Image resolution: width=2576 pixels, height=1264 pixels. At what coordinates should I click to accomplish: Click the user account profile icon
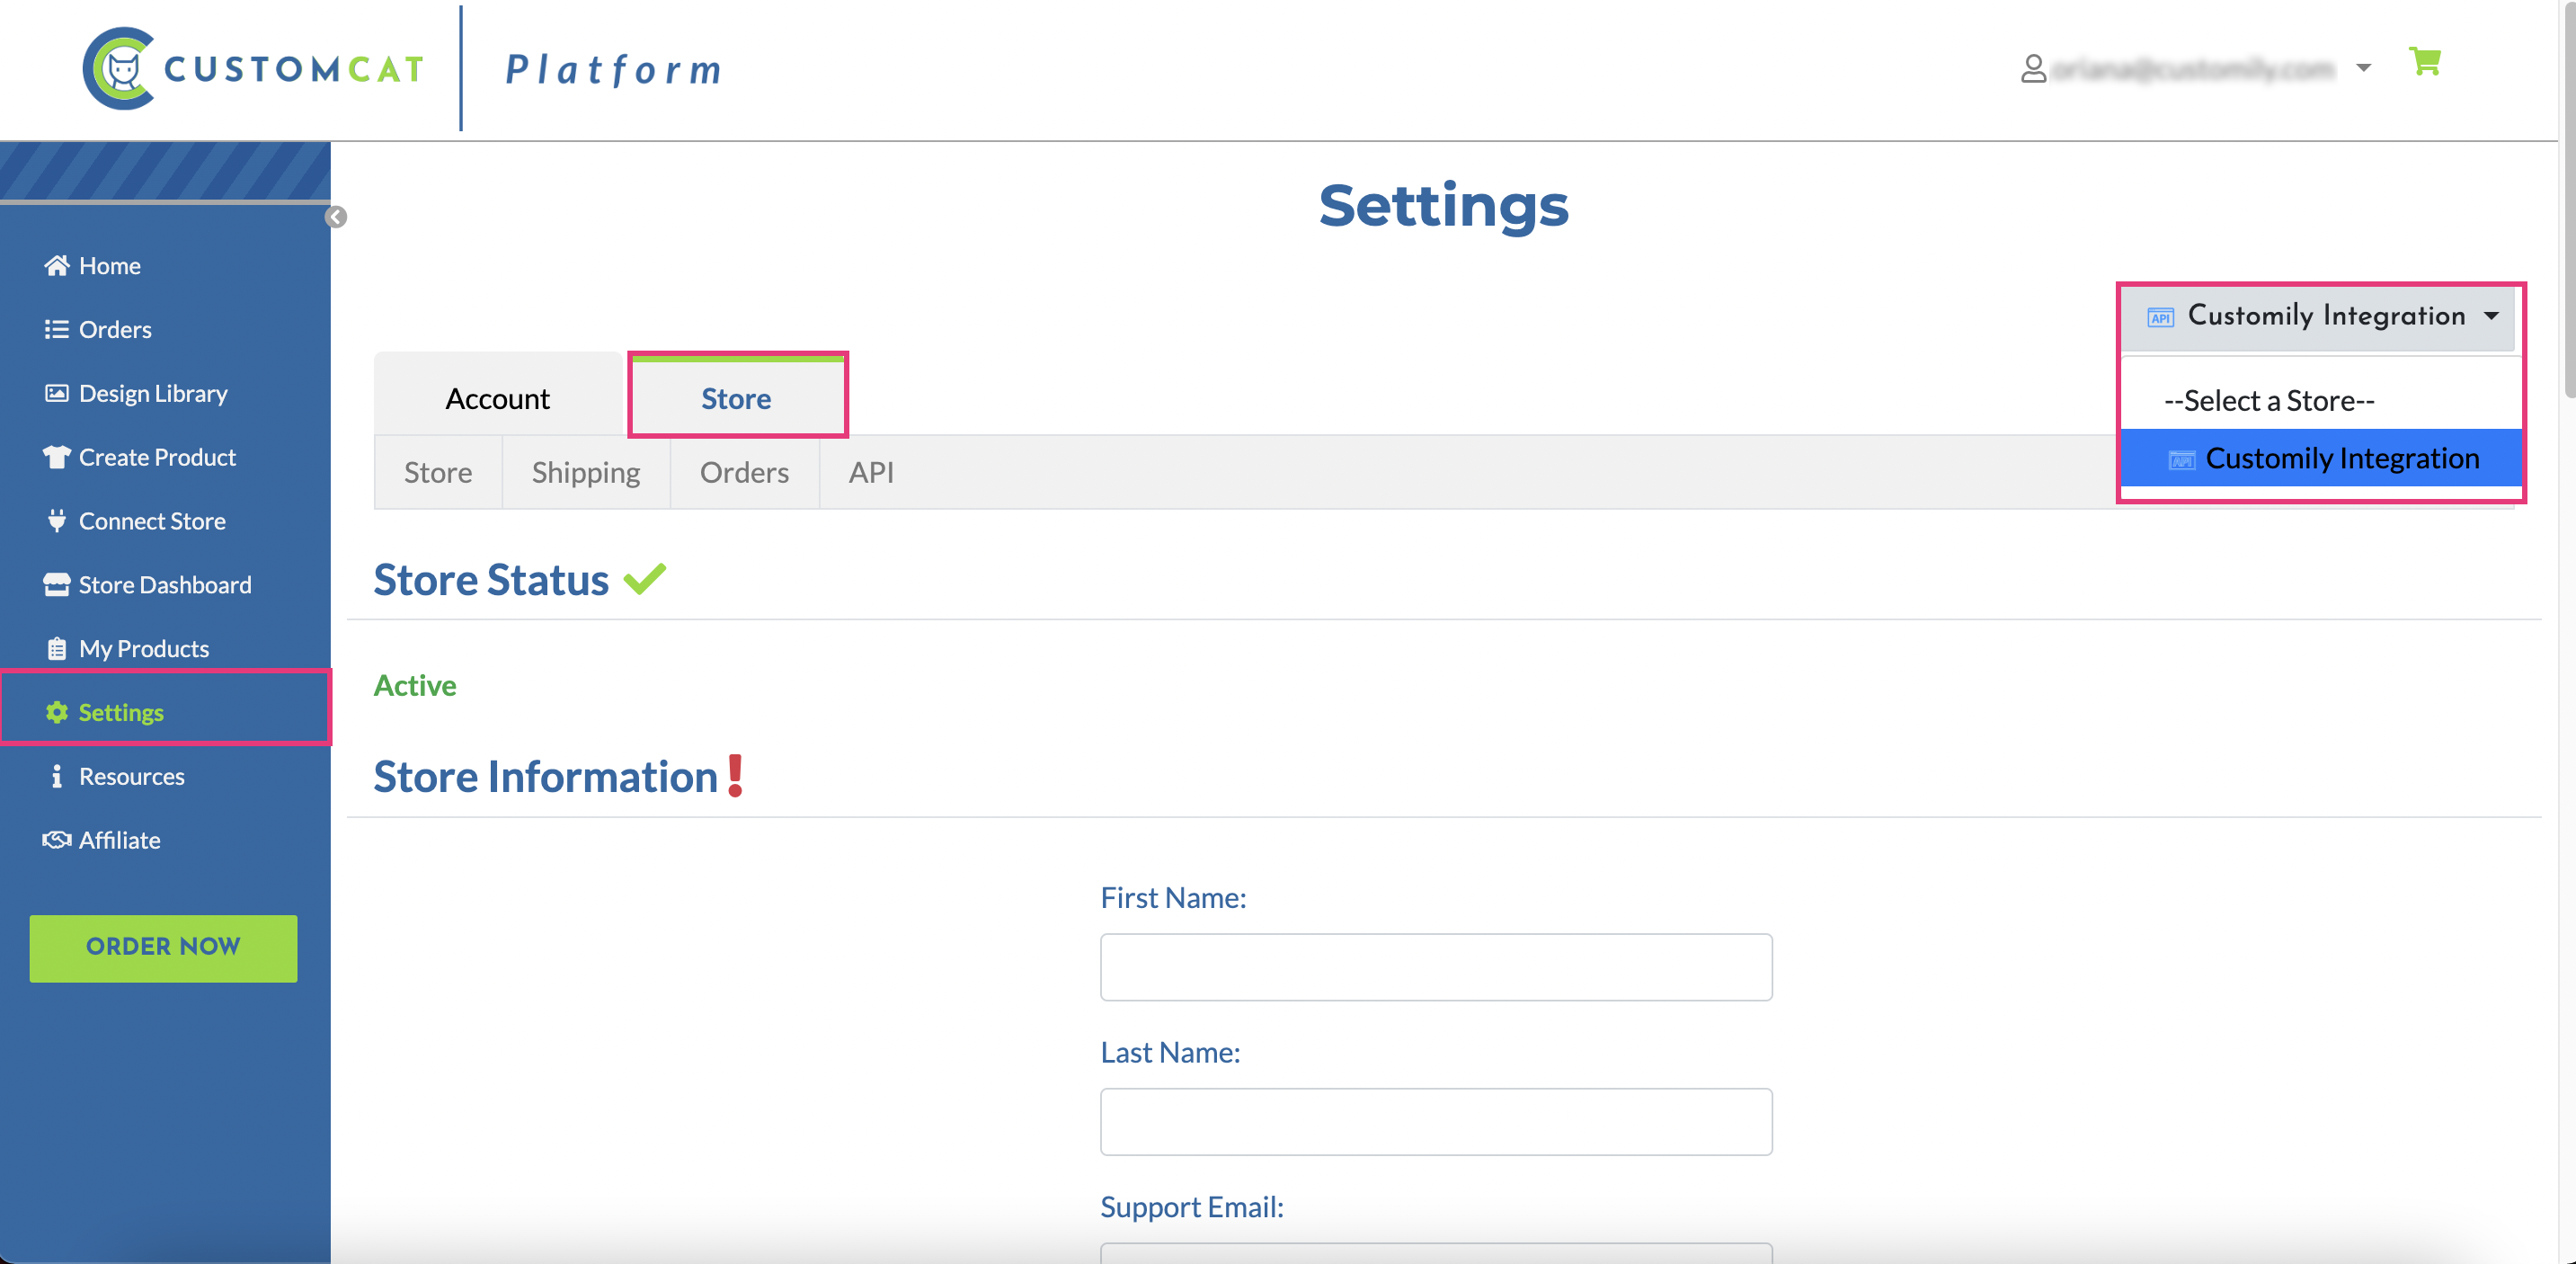point(2033,68)
